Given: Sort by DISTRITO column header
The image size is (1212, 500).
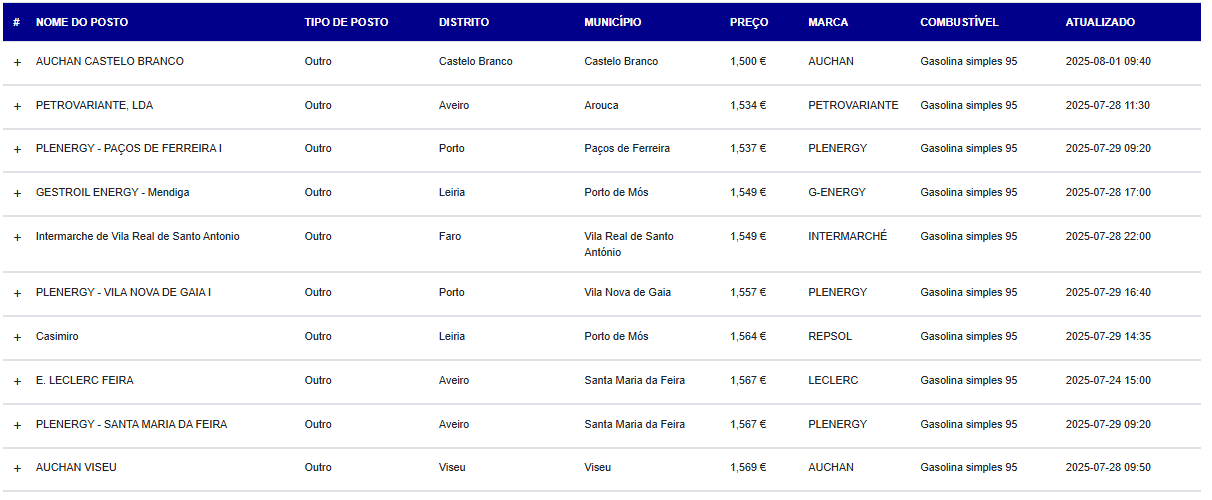Looking at the screenshot, I should tap(464, 22).
